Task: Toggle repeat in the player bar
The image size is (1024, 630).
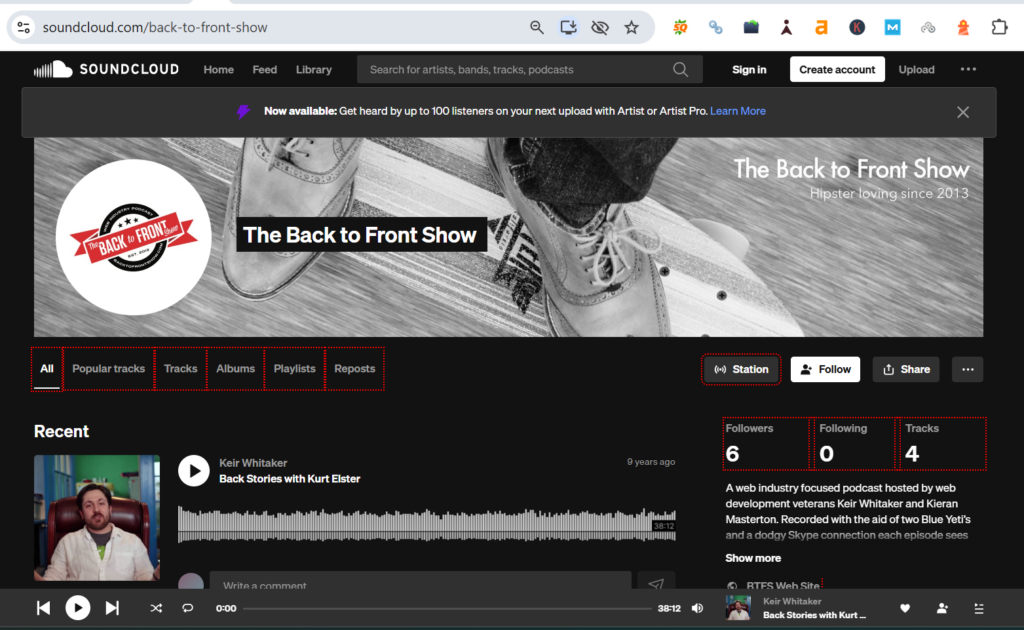Action: tap(187, 608)
